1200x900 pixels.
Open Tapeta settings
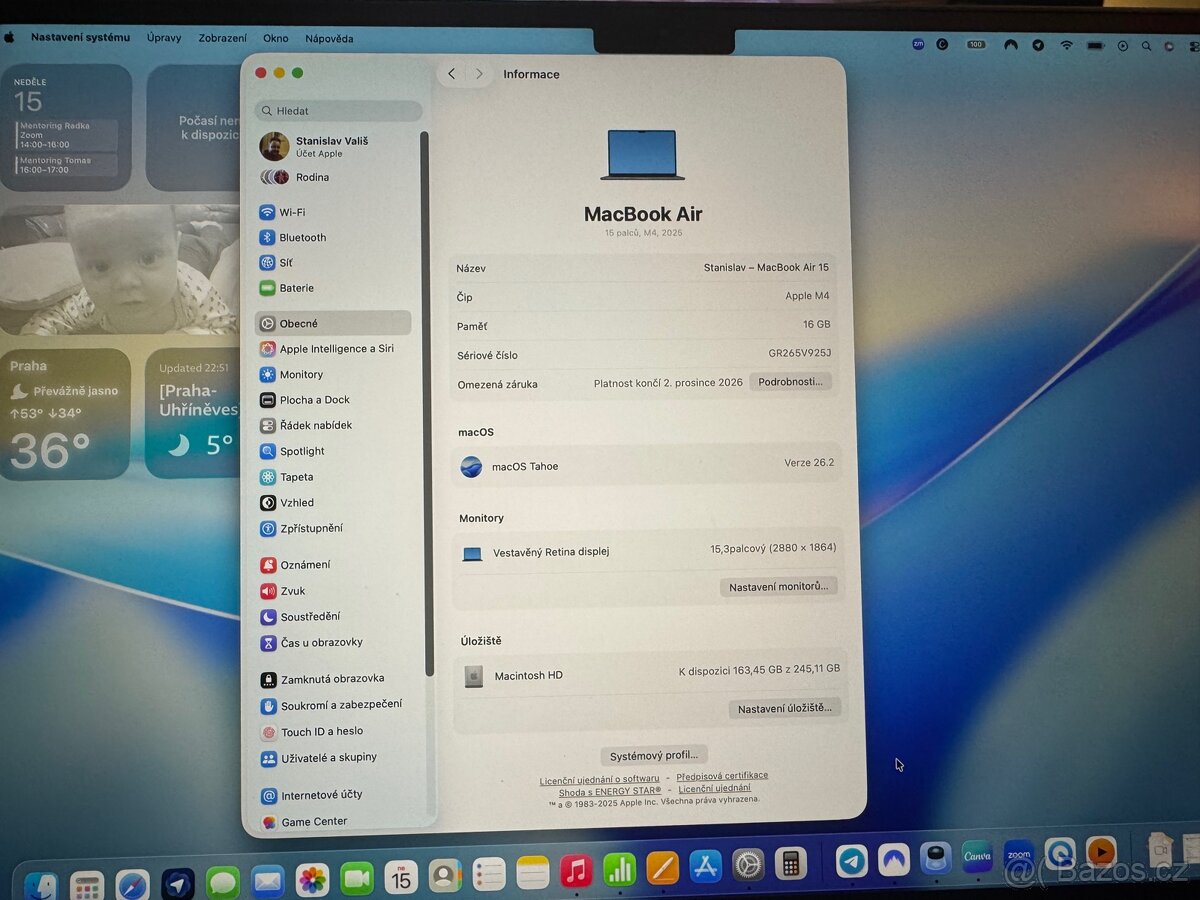point(295,477)
